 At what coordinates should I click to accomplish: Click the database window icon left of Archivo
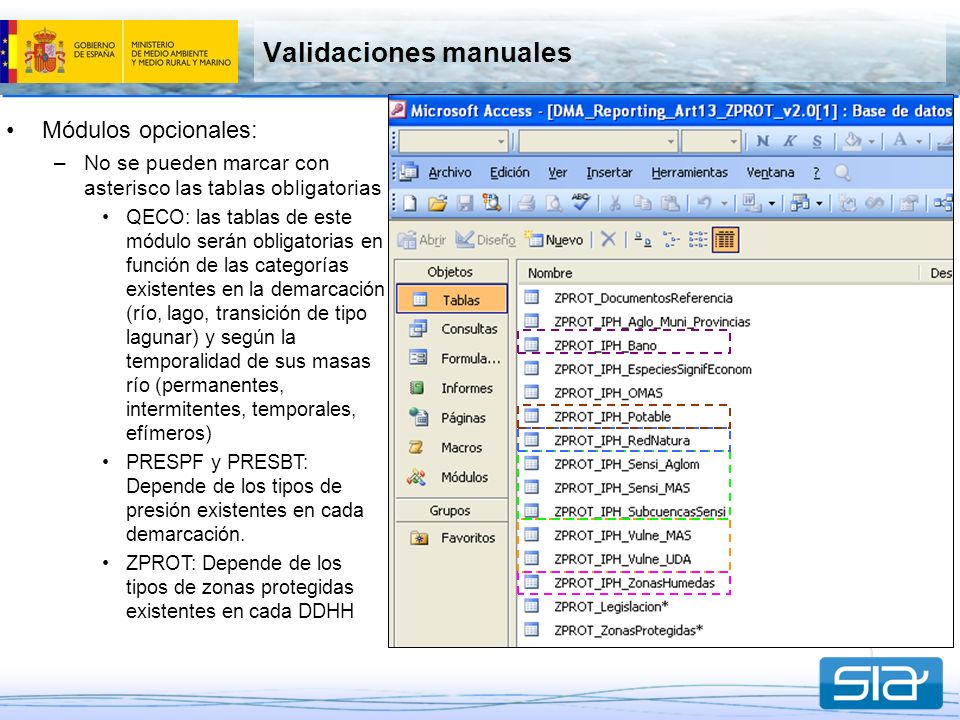(x=409, y=172)
